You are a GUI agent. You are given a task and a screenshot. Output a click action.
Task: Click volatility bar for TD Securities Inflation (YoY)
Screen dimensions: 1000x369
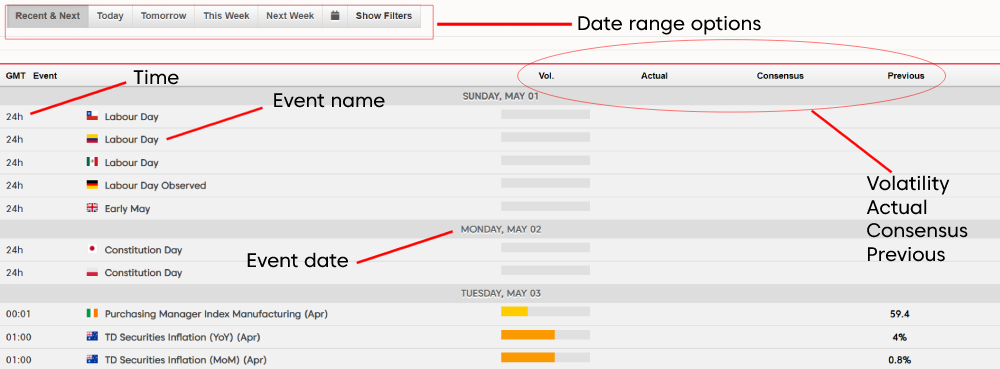[x=545, y=335]
